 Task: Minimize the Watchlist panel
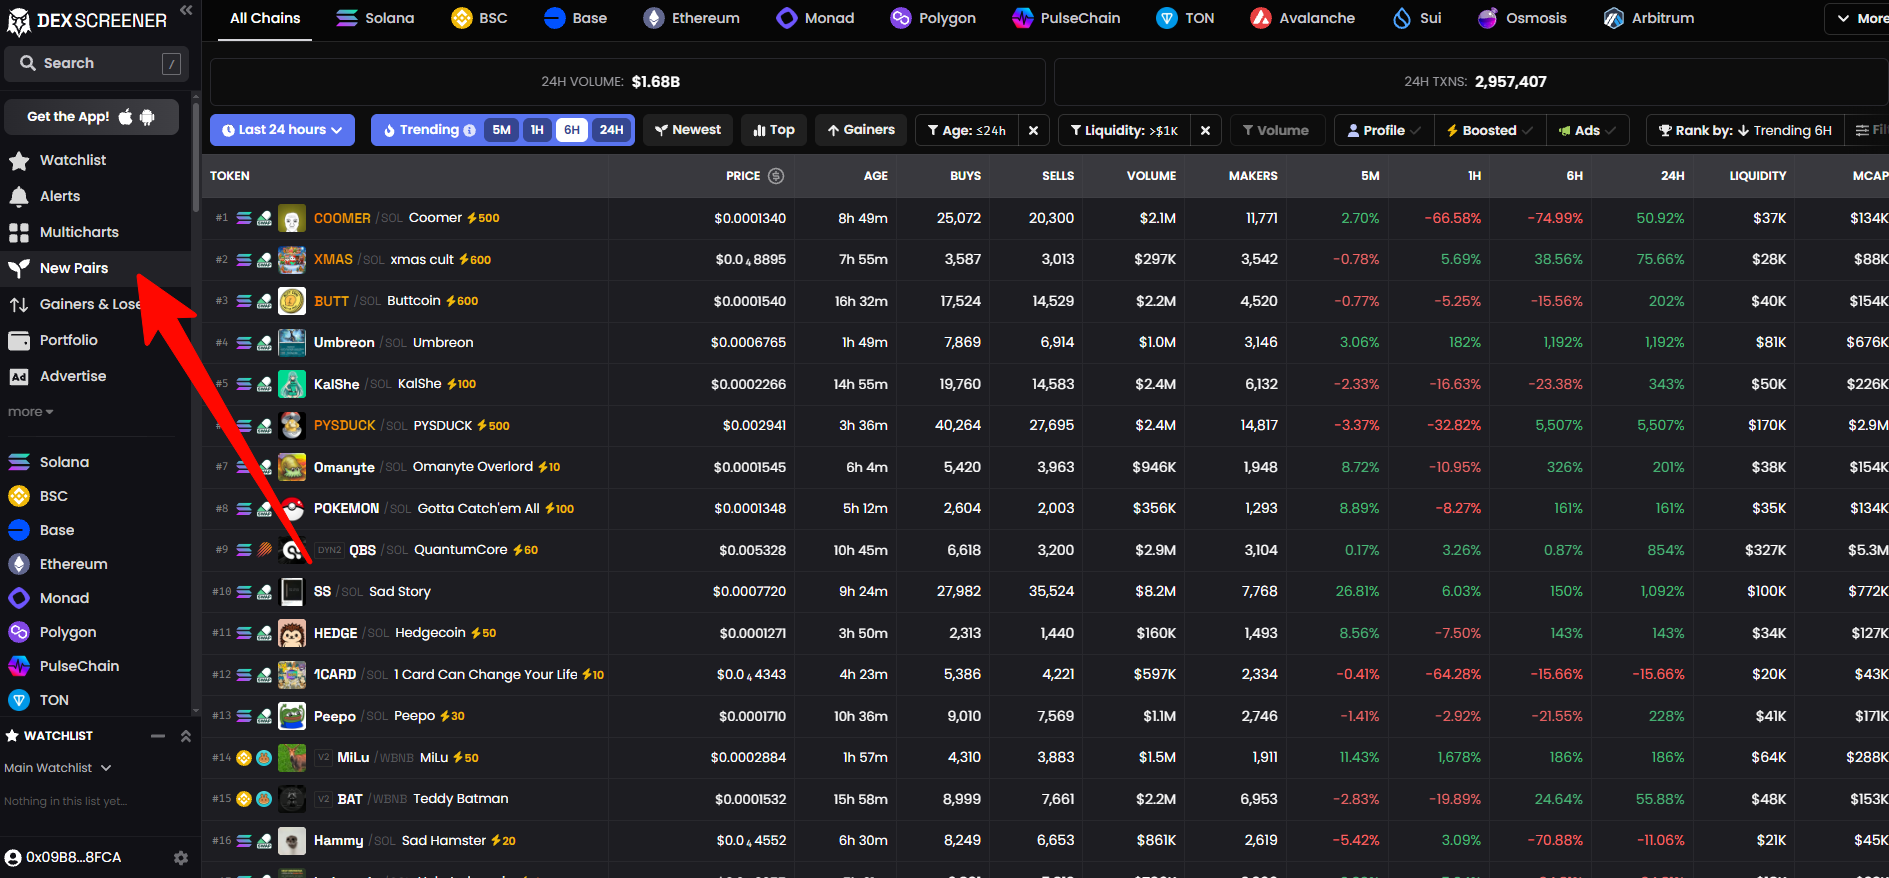click(158, 736)
